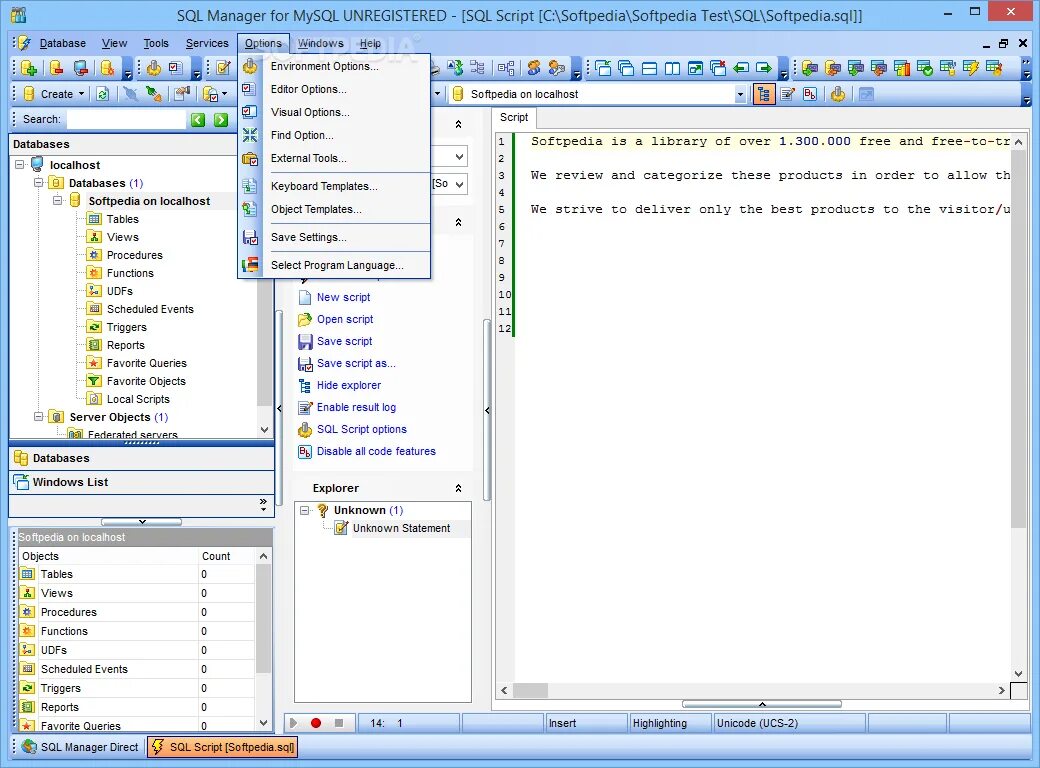Viewport: 1040px width, 768px height.
Task: Click the Disable all code features link
Action: [376, 451]
